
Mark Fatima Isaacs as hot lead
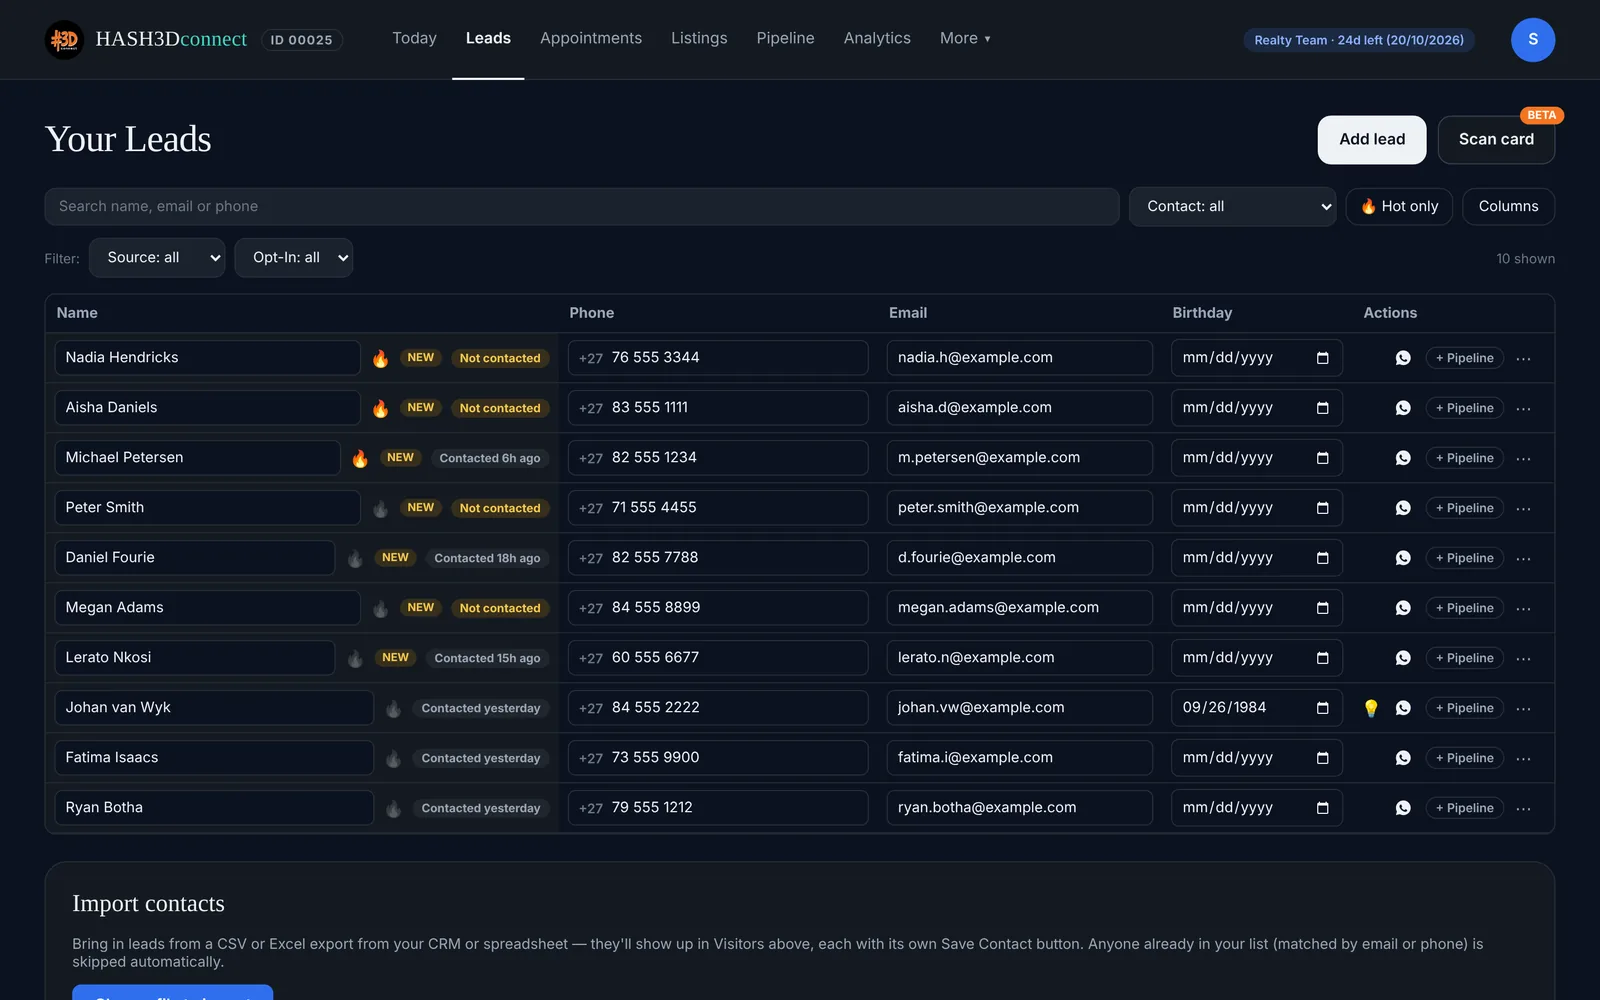pos(394,758)
